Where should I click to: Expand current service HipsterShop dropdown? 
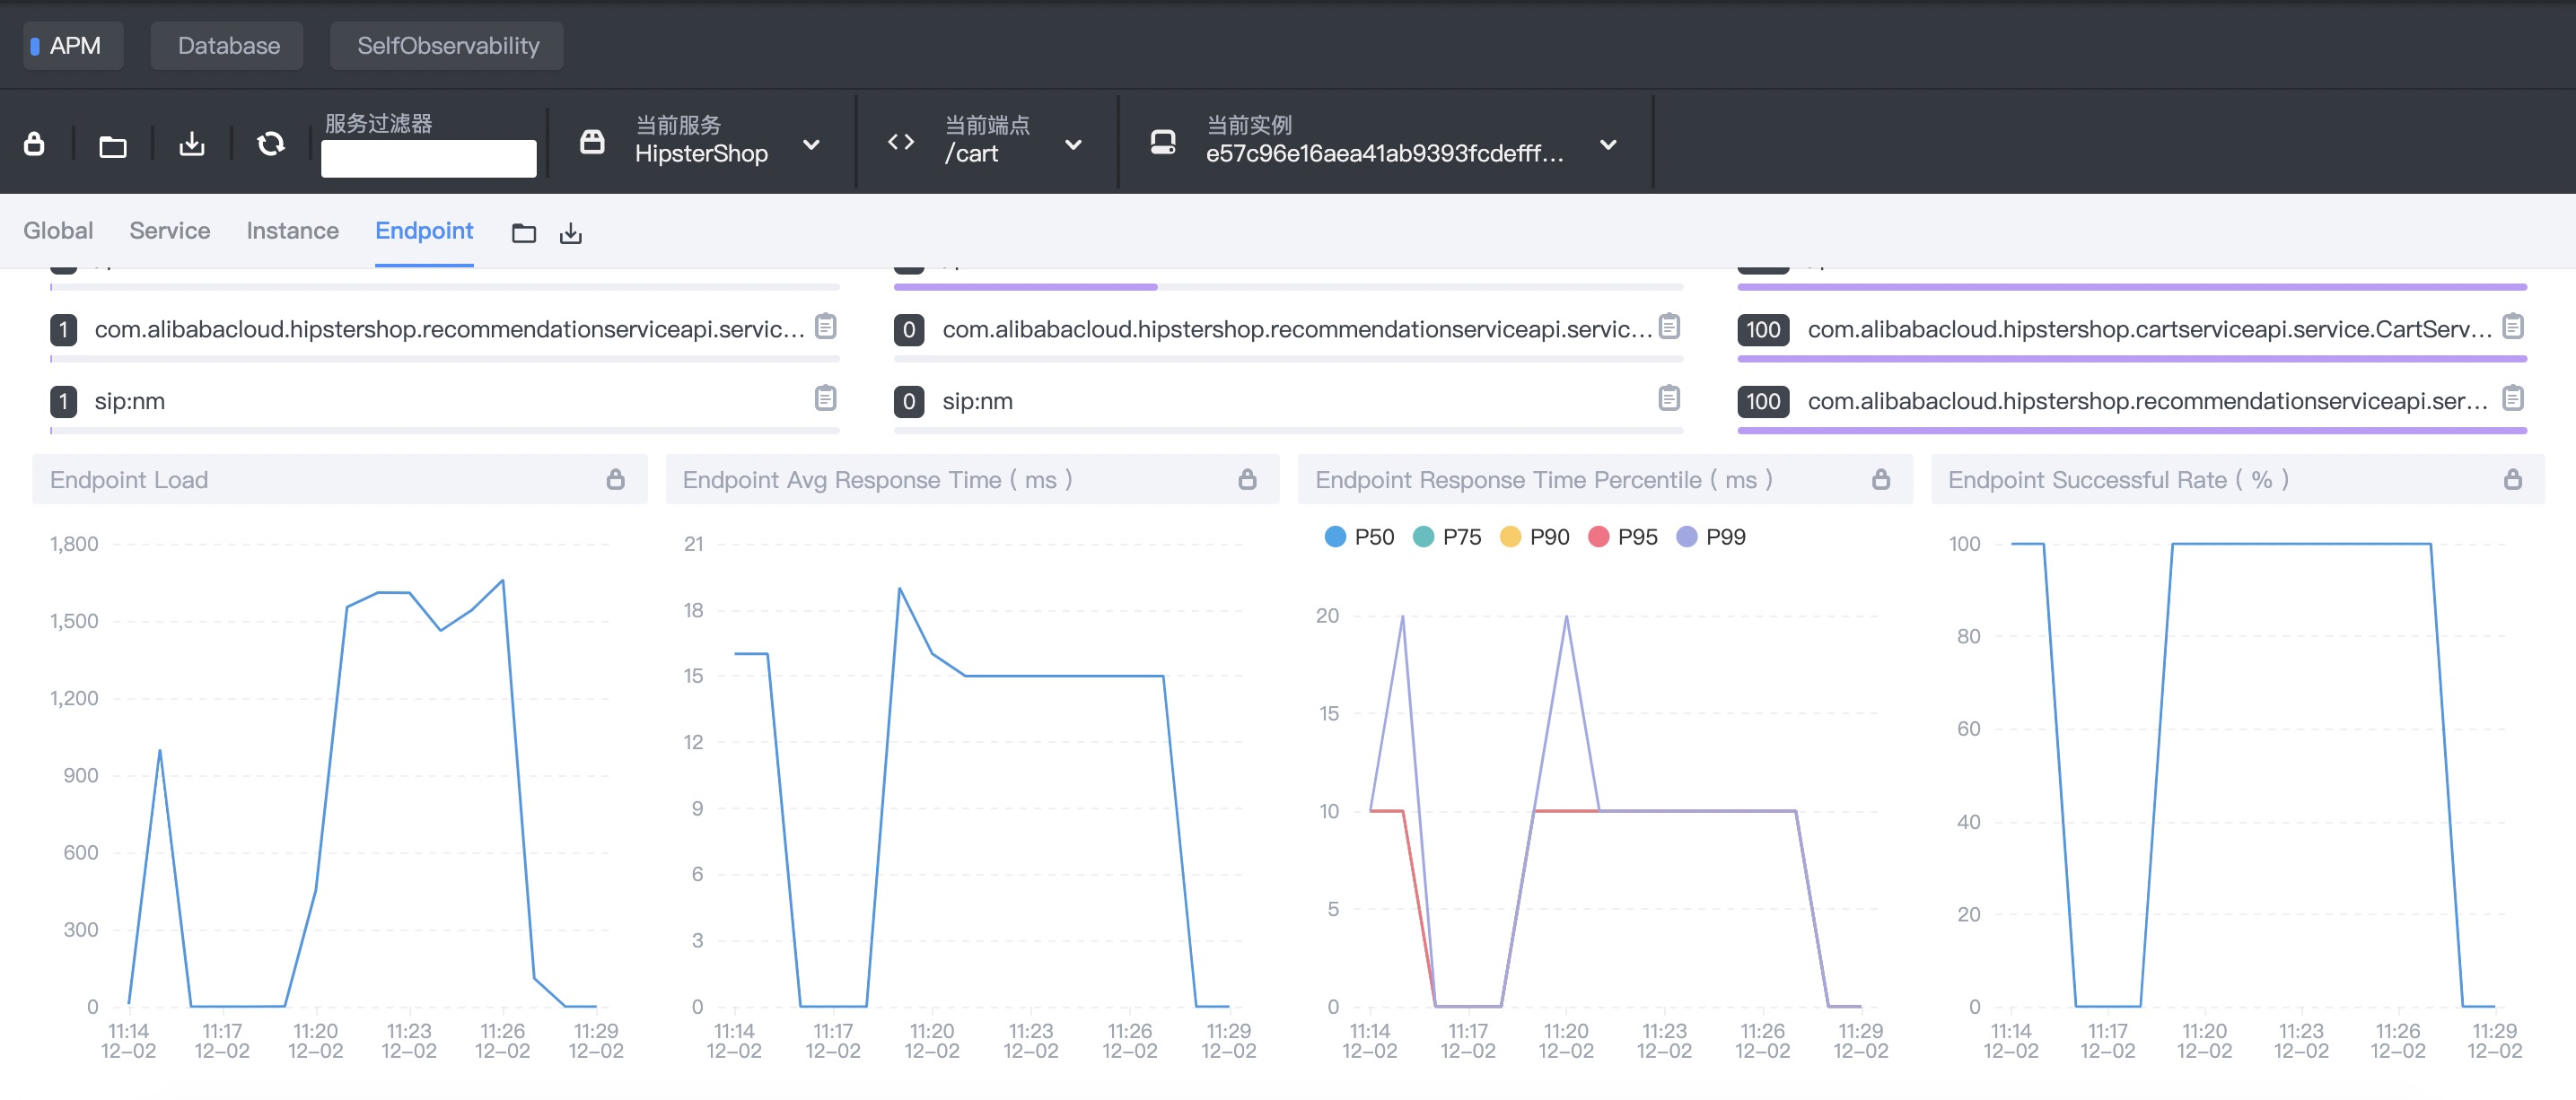click(x=811, y=145)
